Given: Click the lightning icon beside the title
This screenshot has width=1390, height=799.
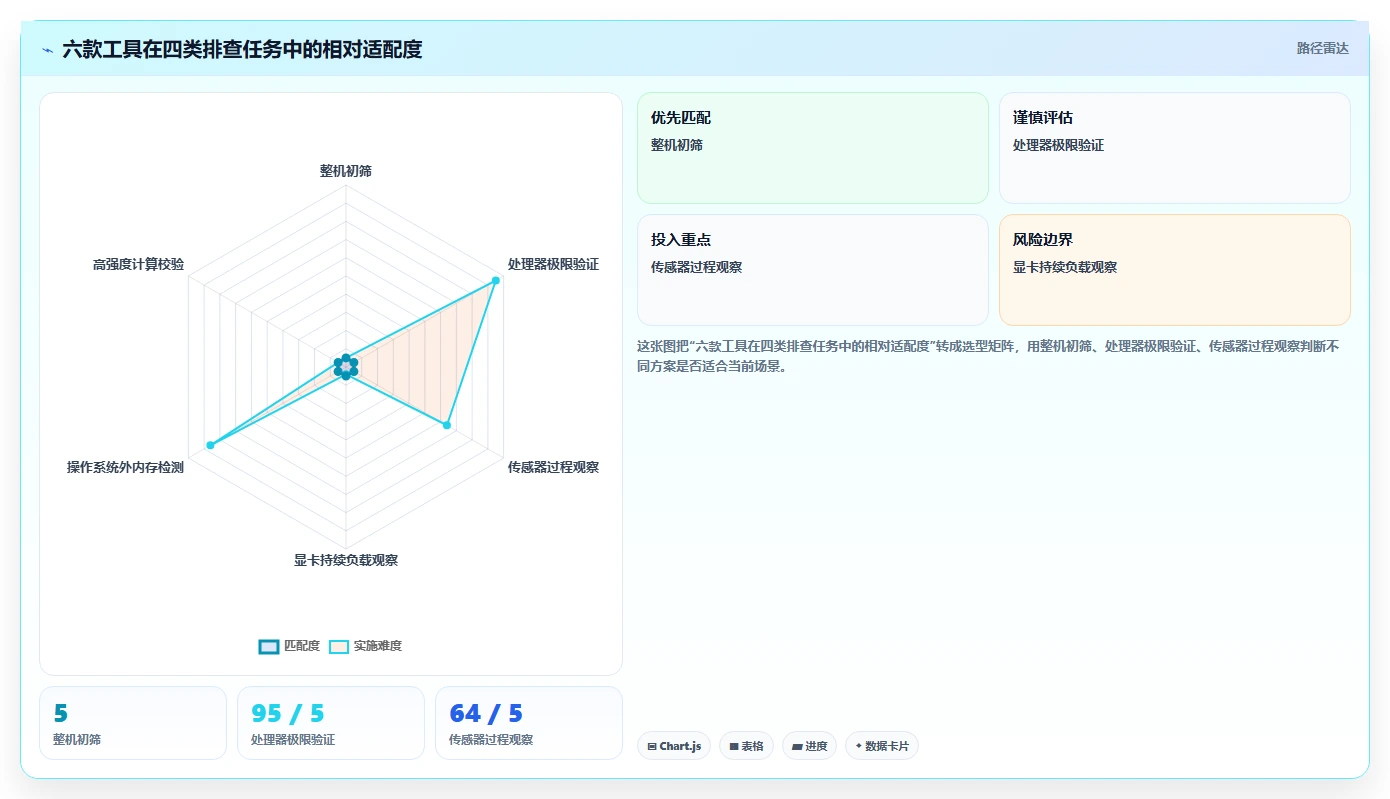Looking at the screenshot, I should (47, 50).
